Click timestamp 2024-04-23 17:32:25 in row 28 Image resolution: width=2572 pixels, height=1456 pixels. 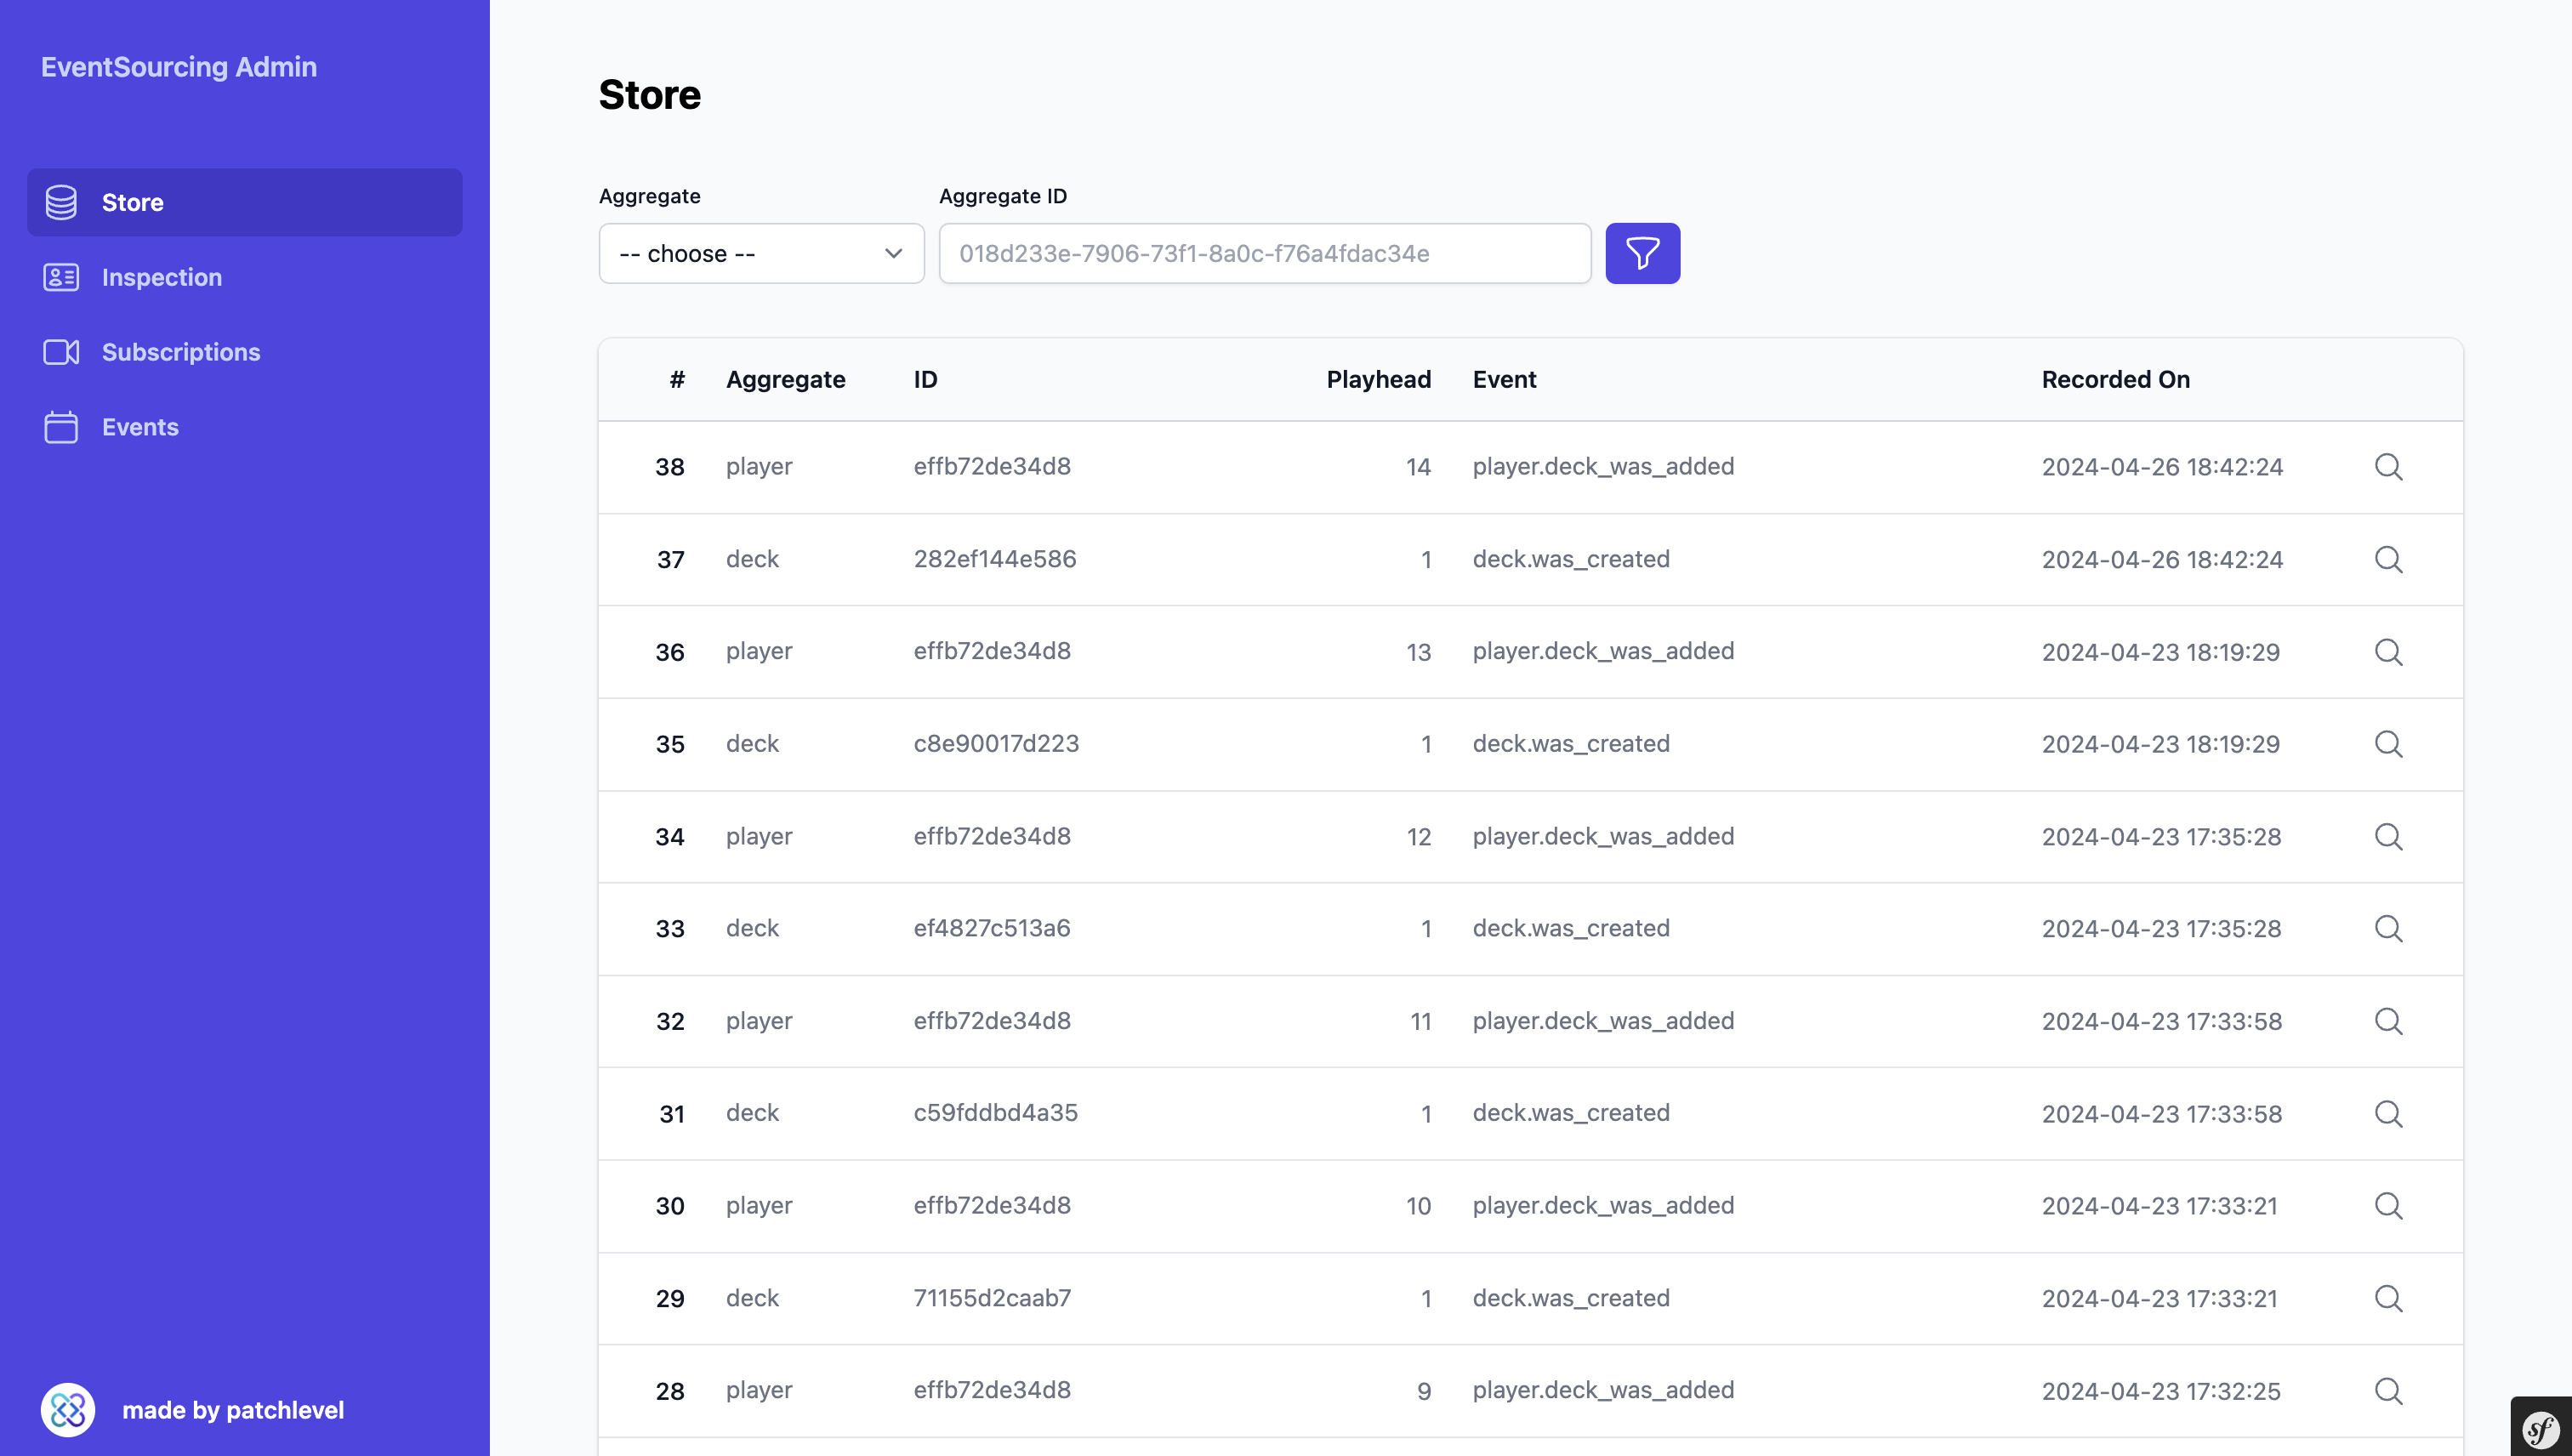click(x=2161, y=1391)
